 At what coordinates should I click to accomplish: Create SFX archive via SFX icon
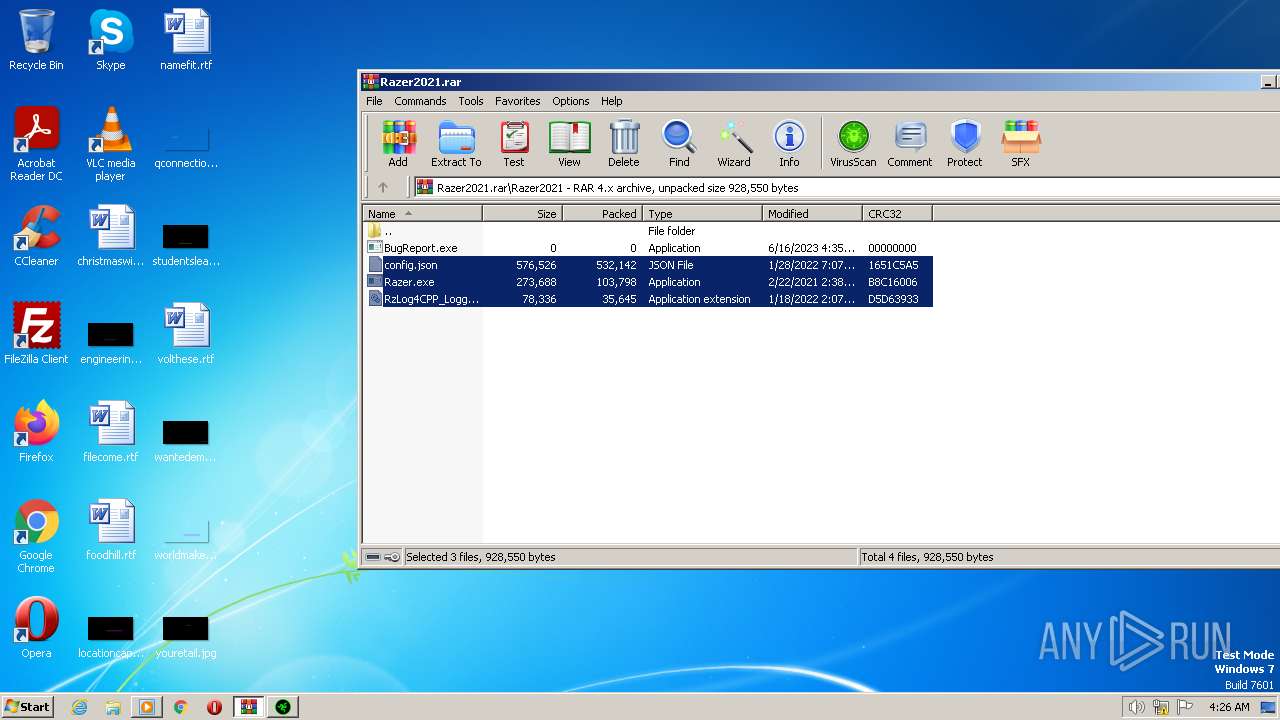[1021, 143]
